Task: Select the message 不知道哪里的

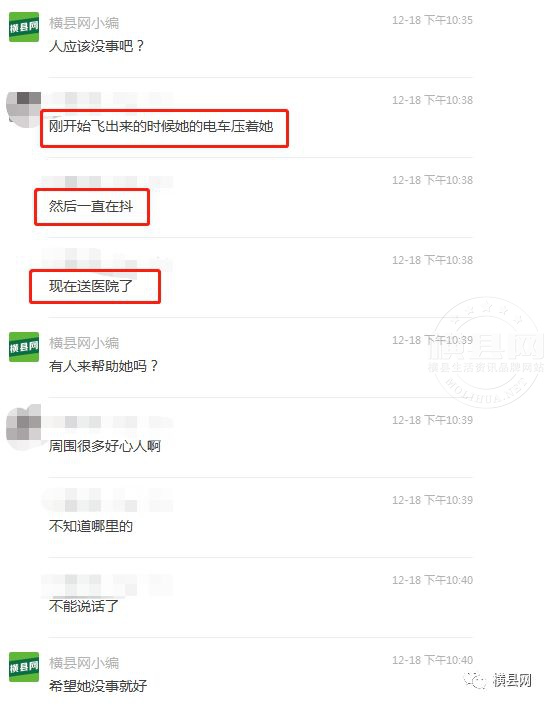Action: [91, 526]
